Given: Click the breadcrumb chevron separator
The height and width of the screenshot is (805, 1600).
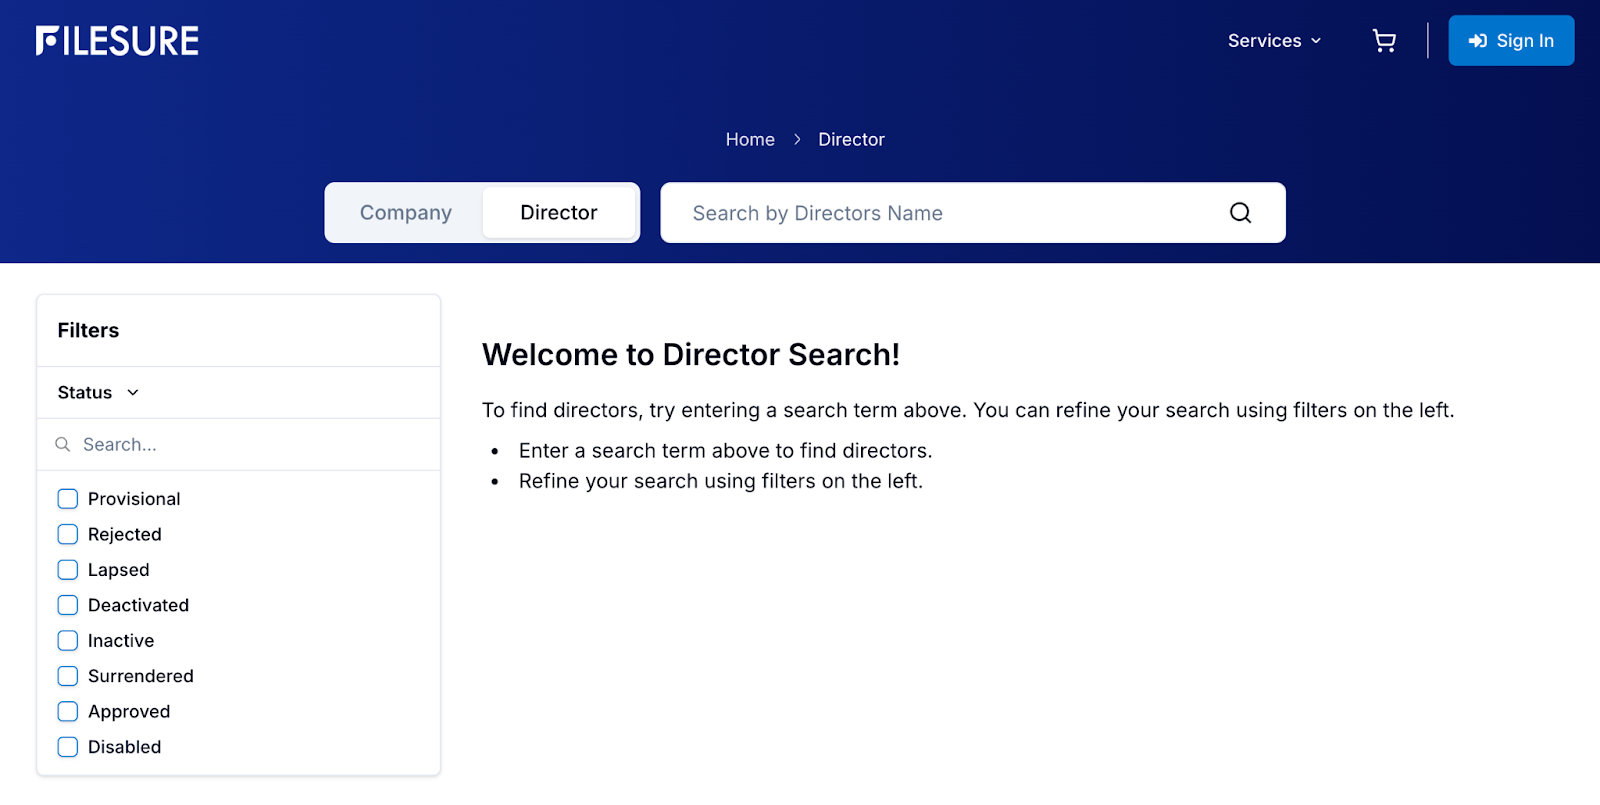Looking at the screenshot, I should [x=797, y=140].
